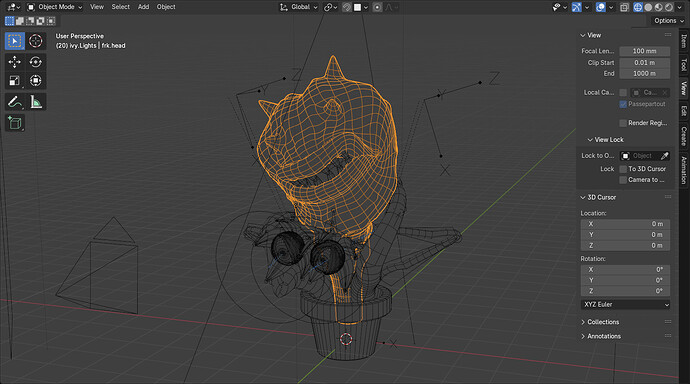Viewport: 690px width, 384px height.
Task: Enable the Render Region checkbox
Action: [623, 123]
